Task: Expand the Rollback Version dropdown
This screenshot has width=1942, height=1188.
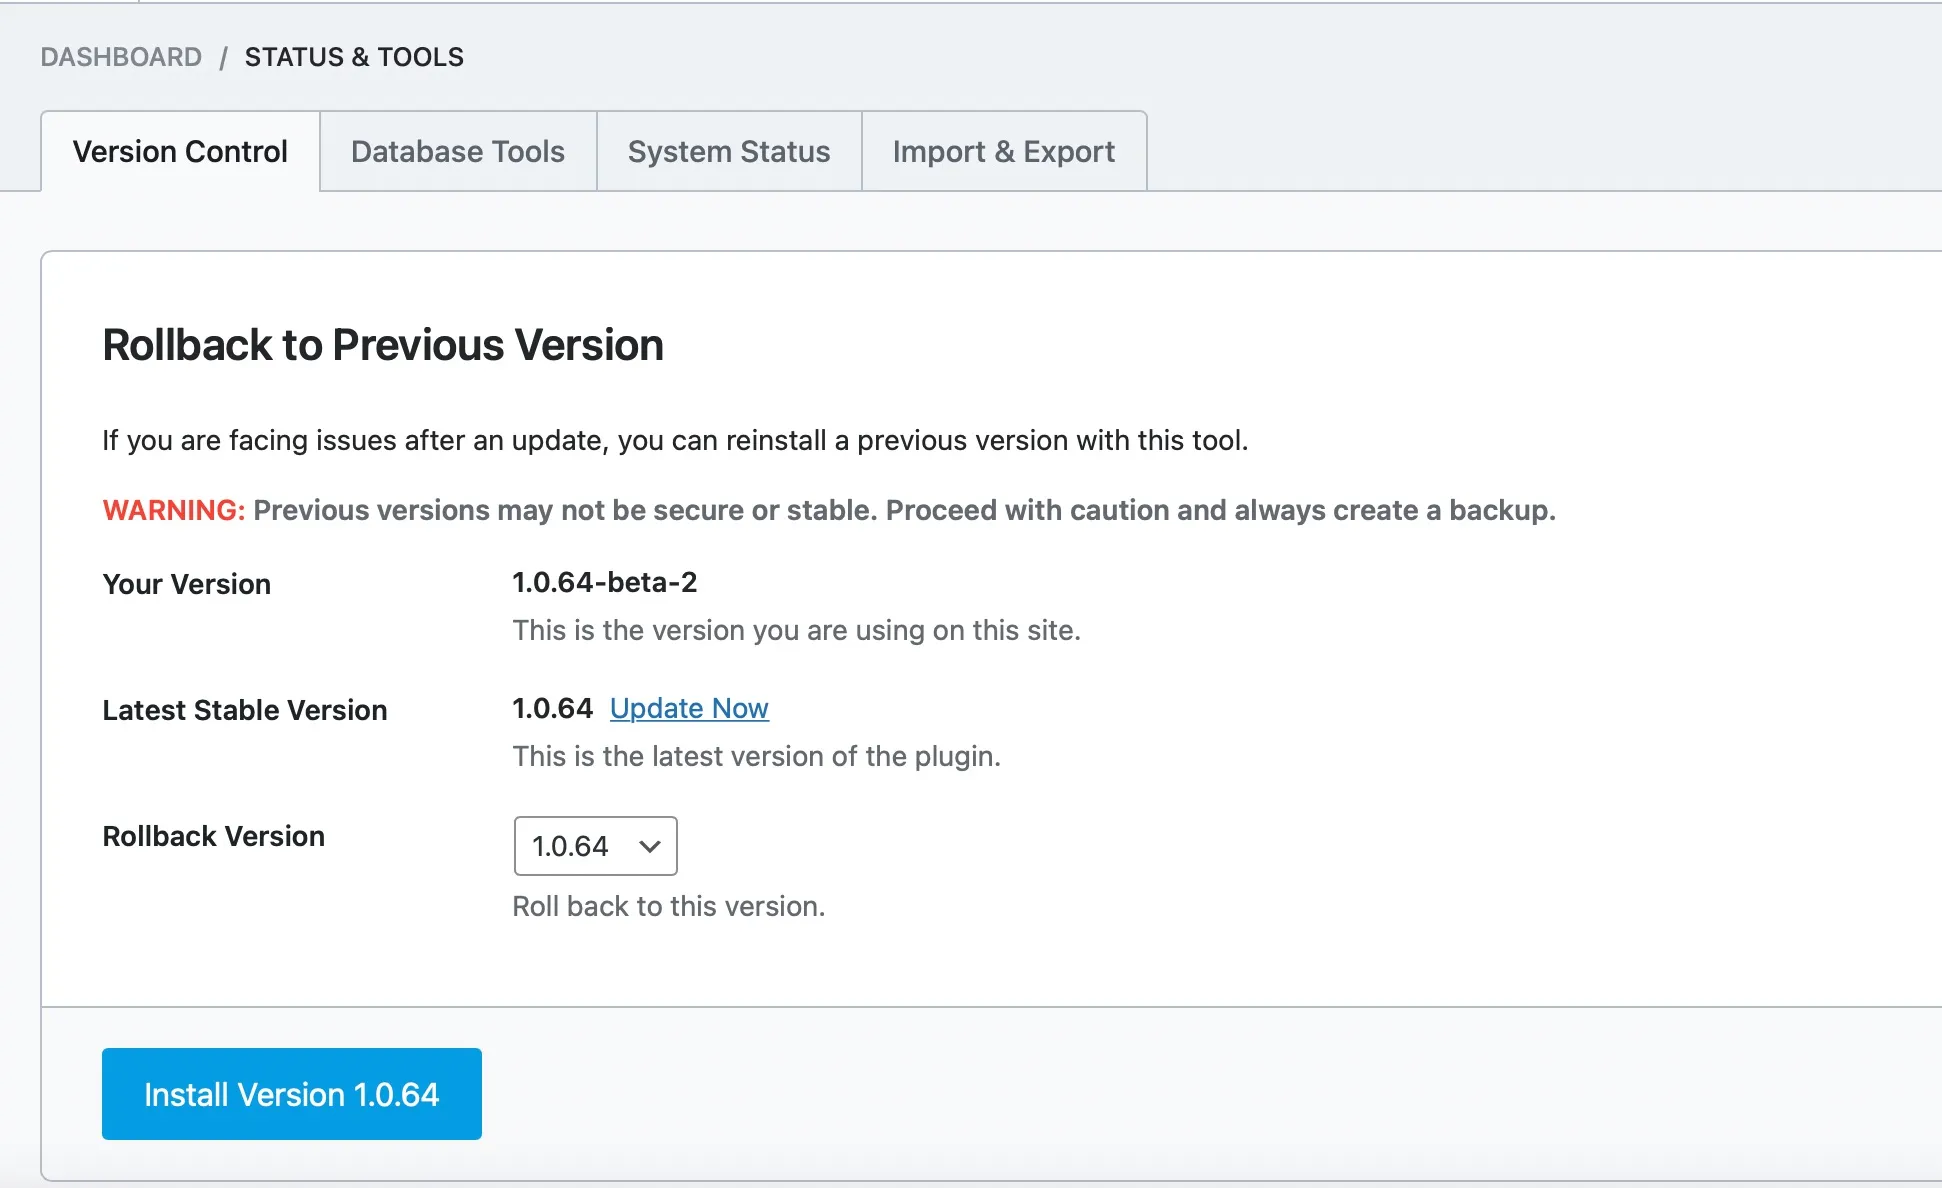Action: pyautogui.click(x=595, y=846)
